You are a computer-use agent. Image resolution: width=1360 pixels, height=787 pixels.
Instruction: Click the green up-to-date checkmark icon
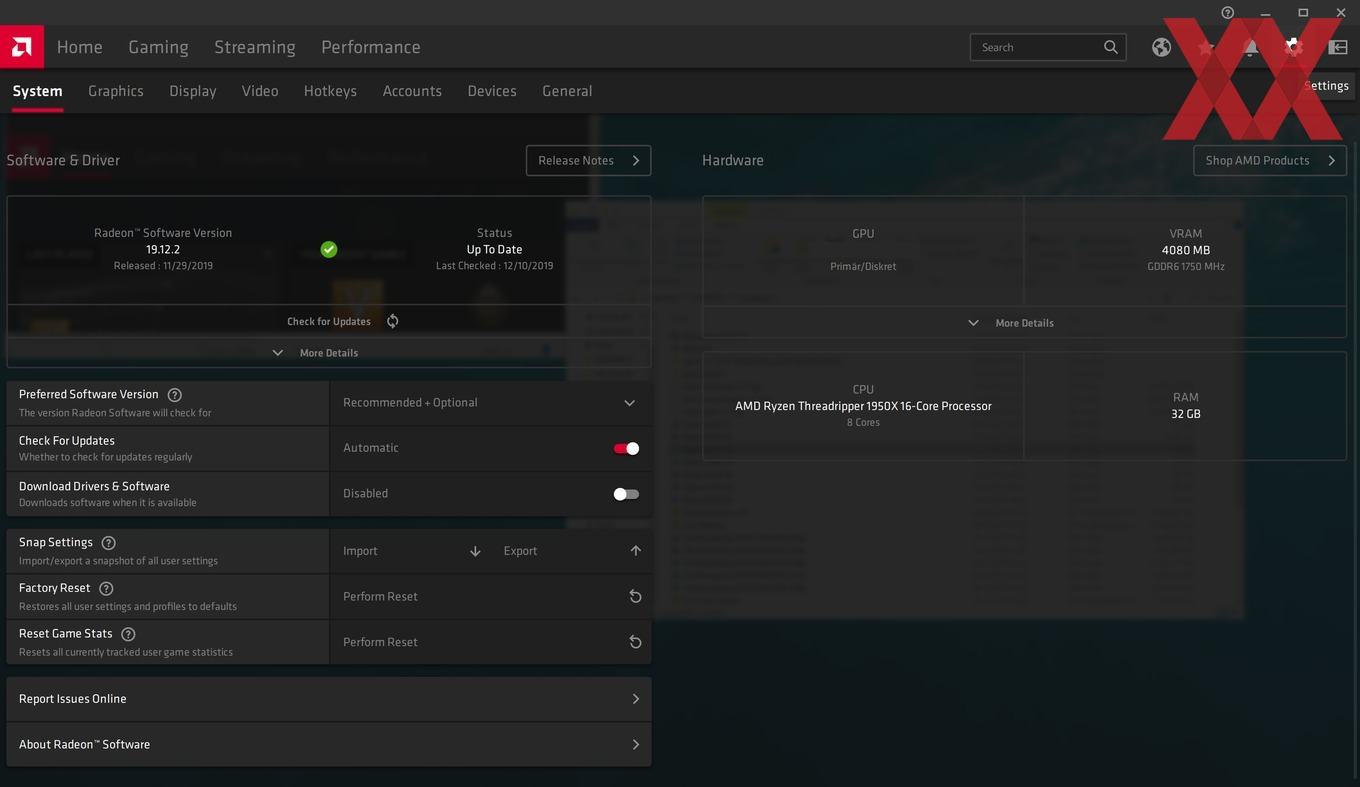329,249
